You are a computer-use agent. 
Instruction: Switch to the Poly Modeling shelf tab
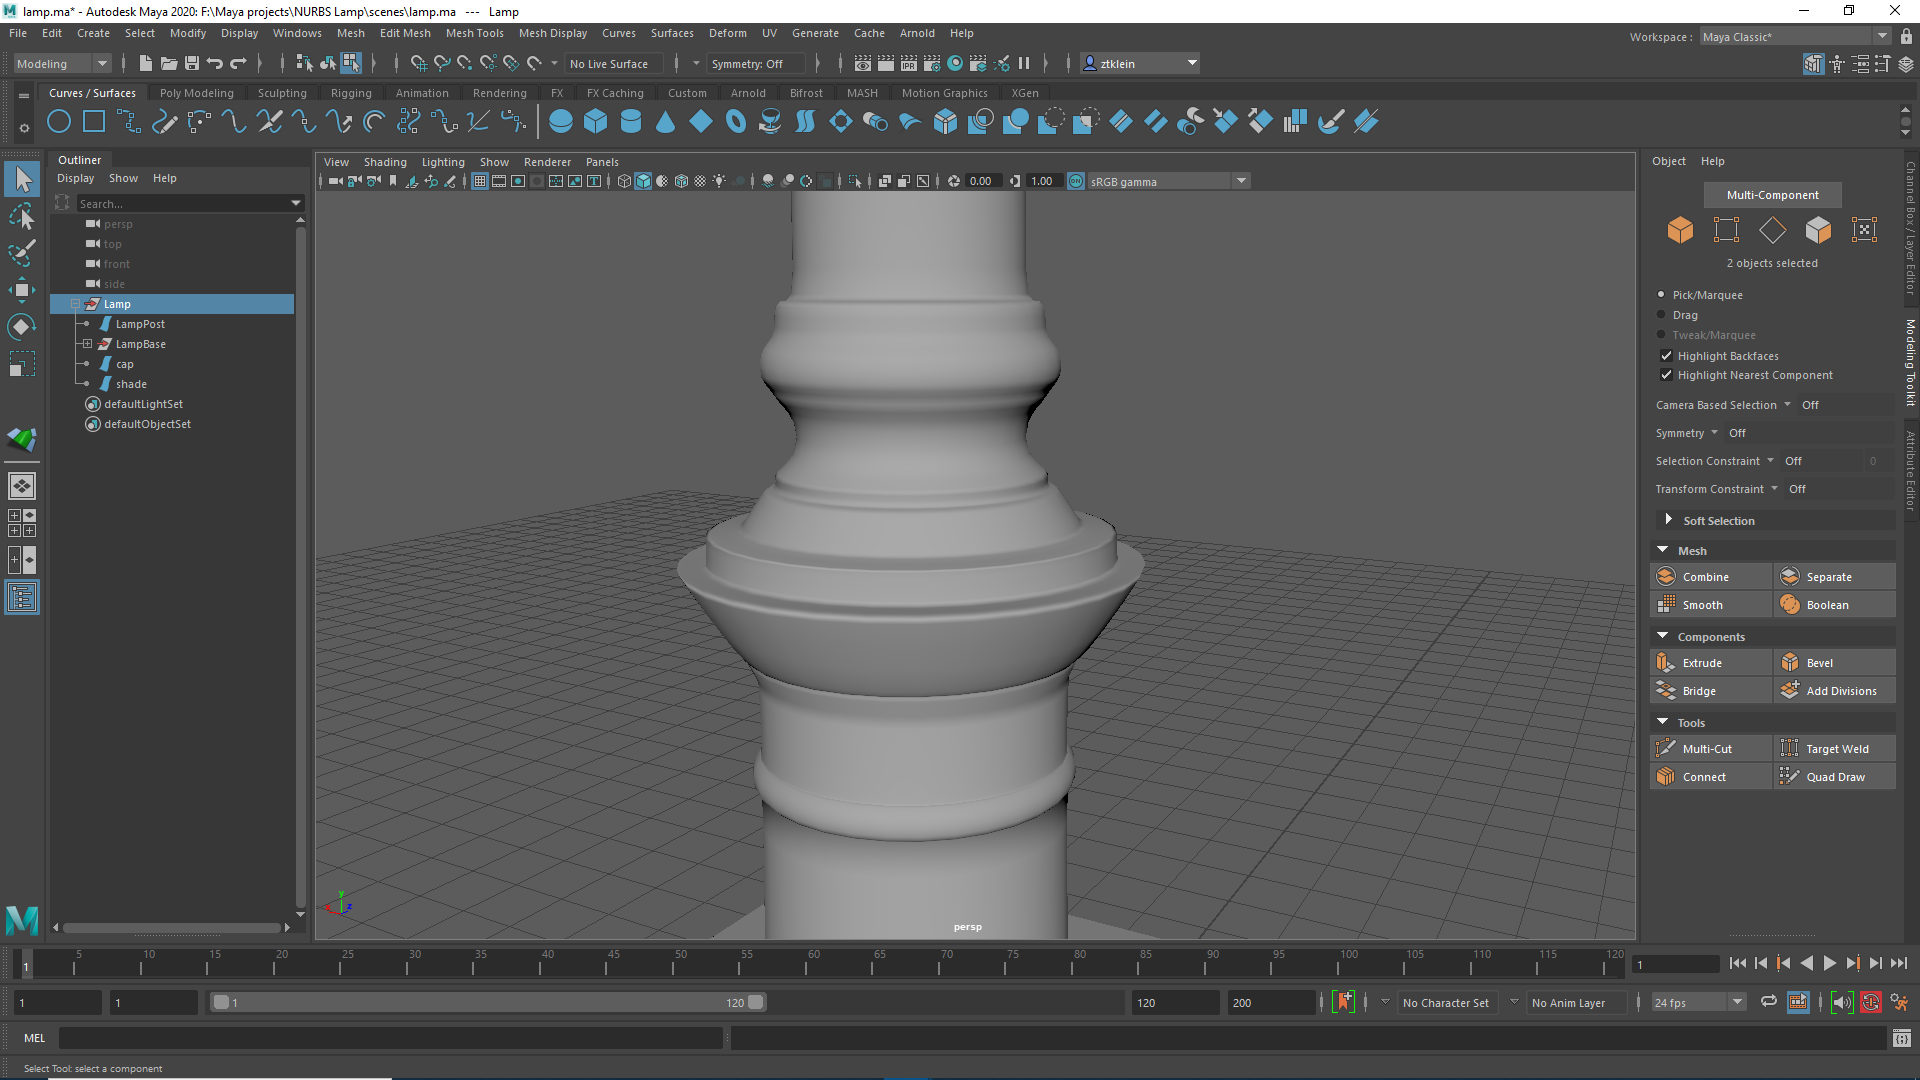[196, 93]
